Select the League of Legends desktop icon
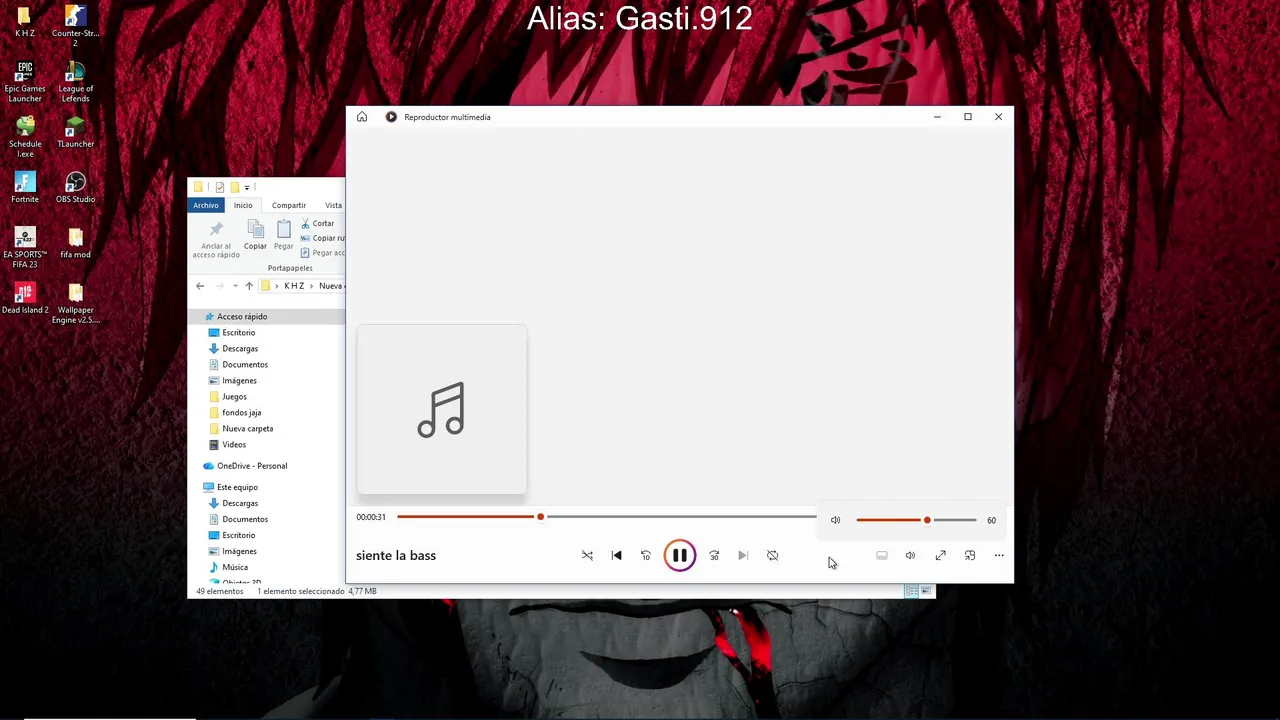This screenshot has height=720, width=1280. [x=75, y=82]
